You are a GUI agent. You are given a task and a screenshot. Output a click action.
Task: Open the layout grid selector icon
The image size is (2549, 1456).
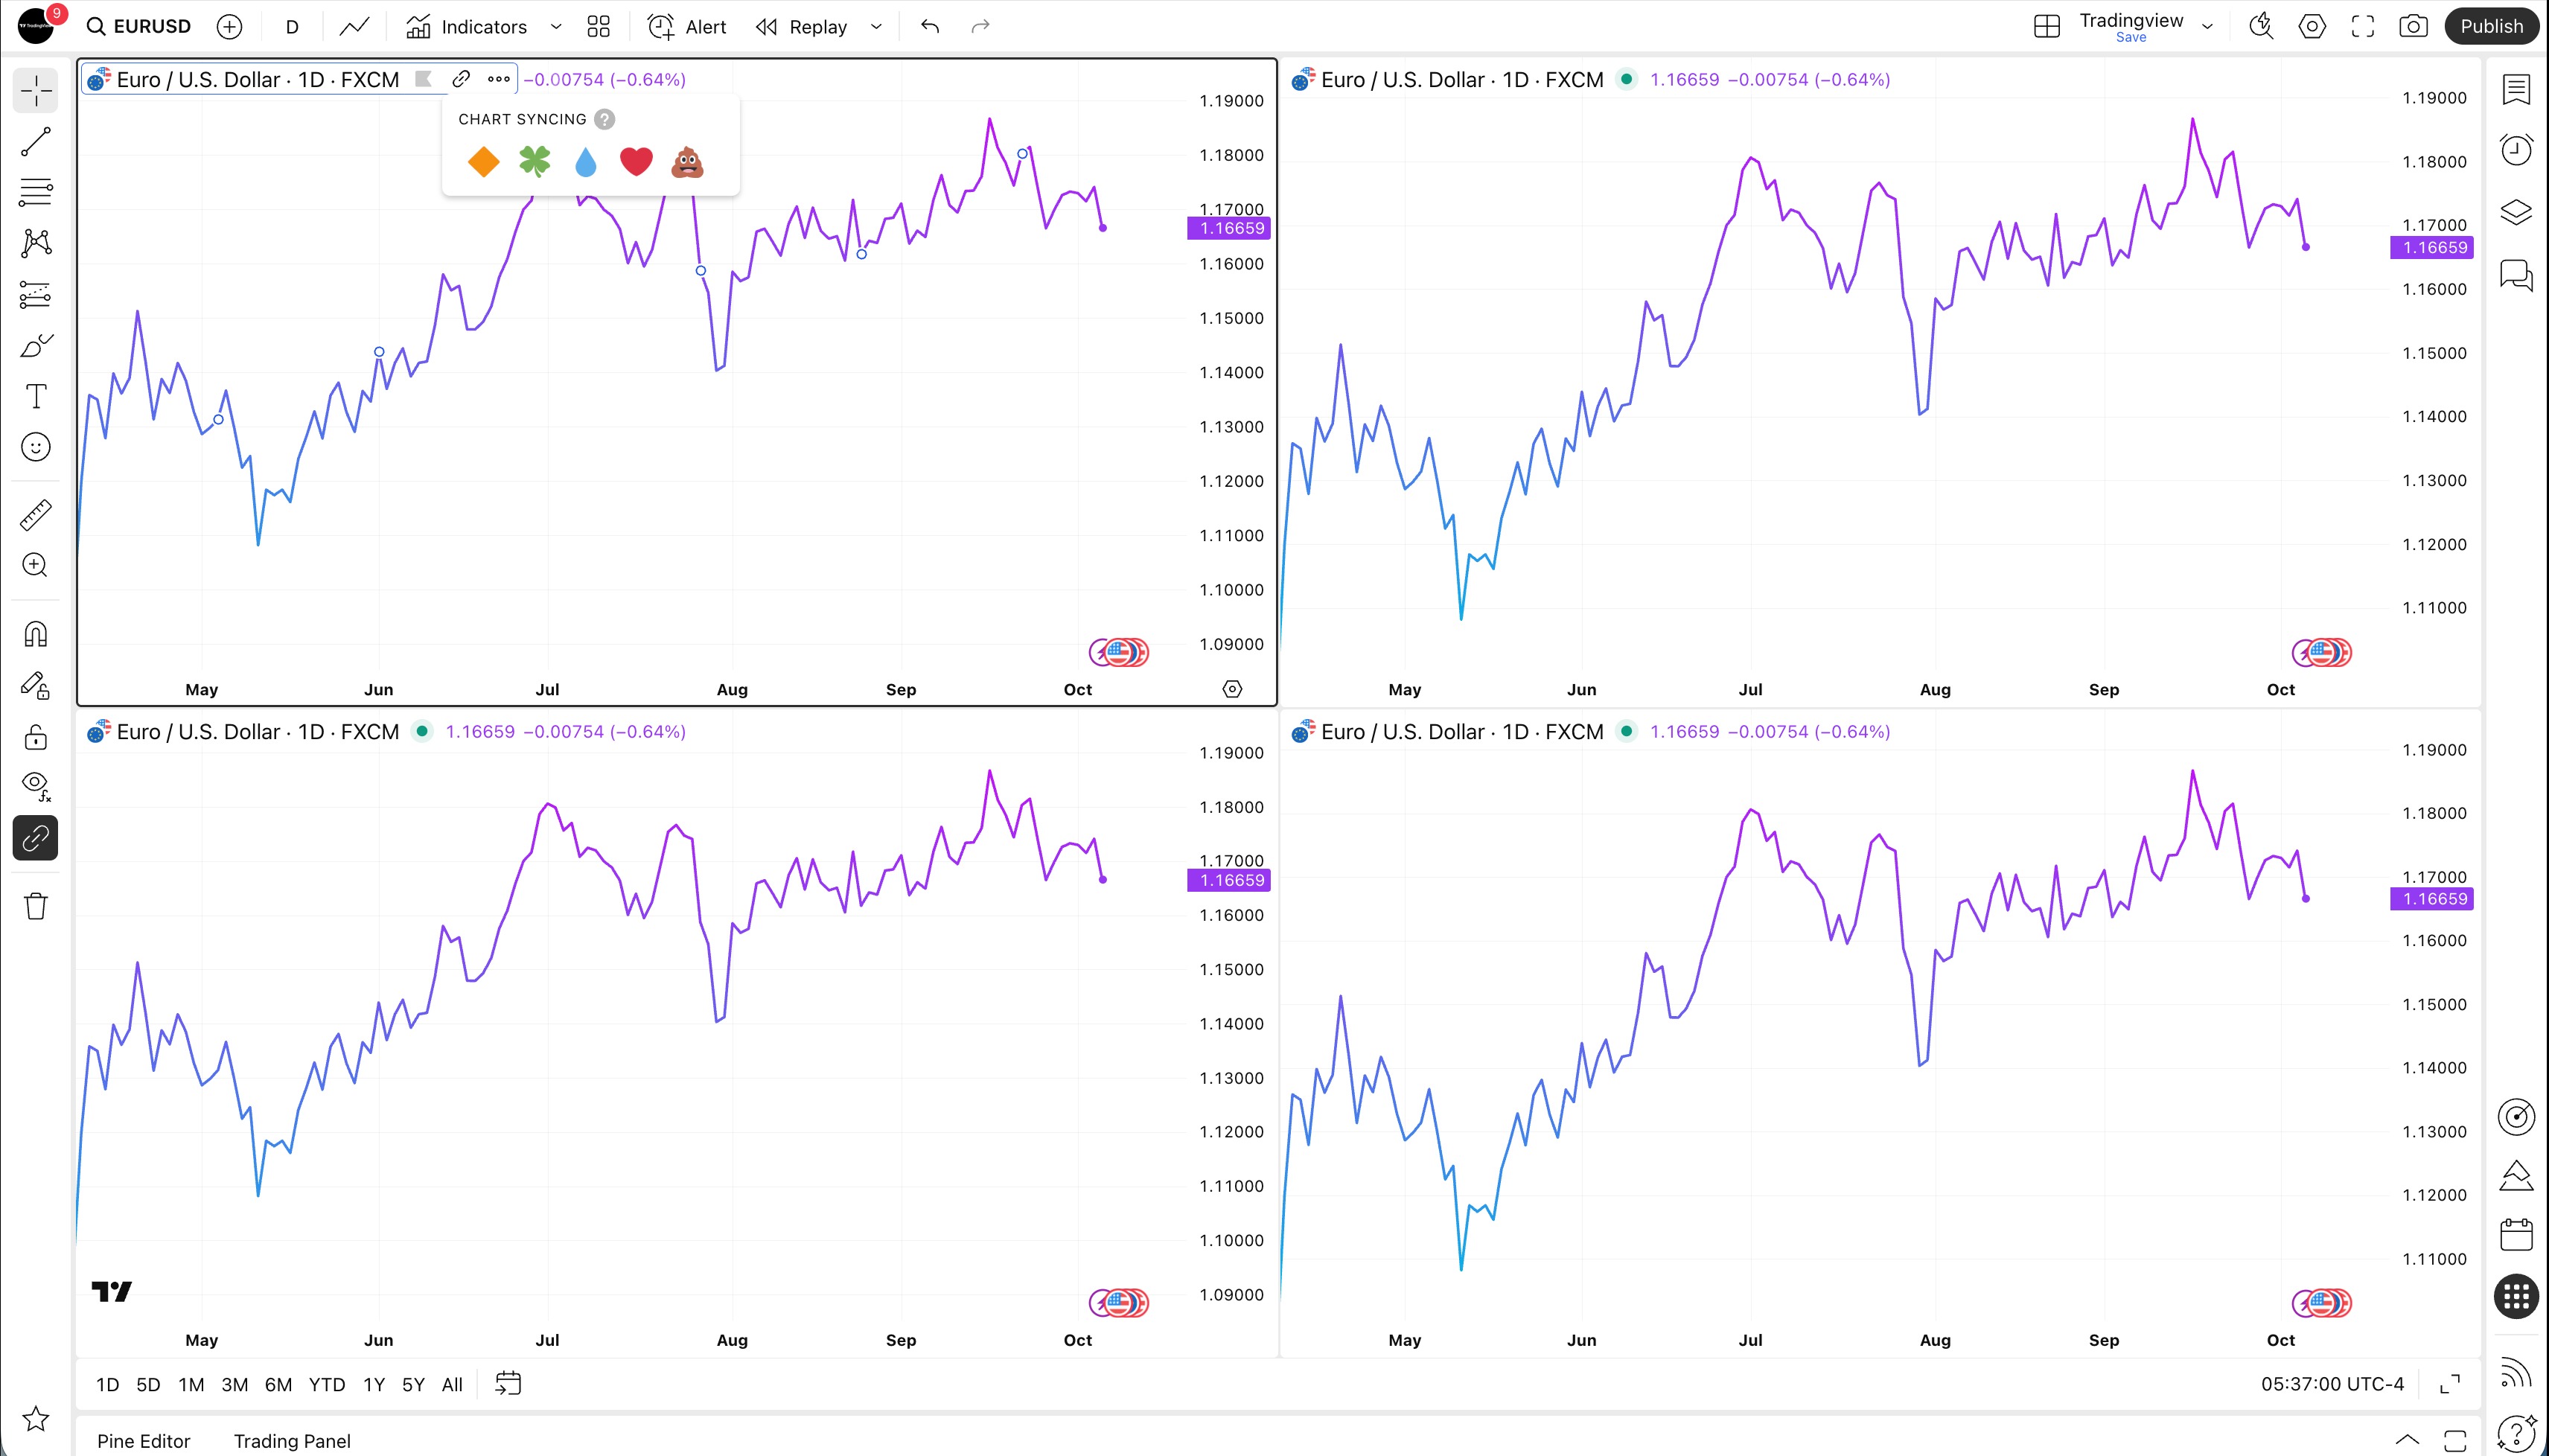click(x=2046, y=27)
